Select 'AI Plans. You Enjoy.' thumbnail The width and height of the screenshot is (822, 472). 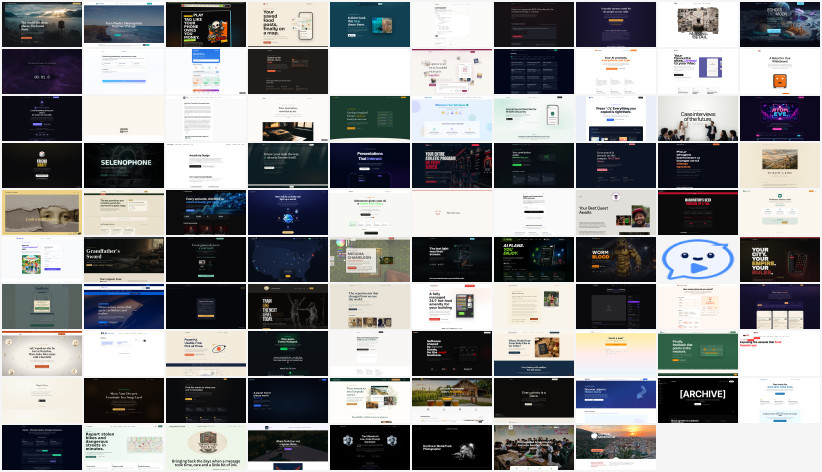pos(534,260)
